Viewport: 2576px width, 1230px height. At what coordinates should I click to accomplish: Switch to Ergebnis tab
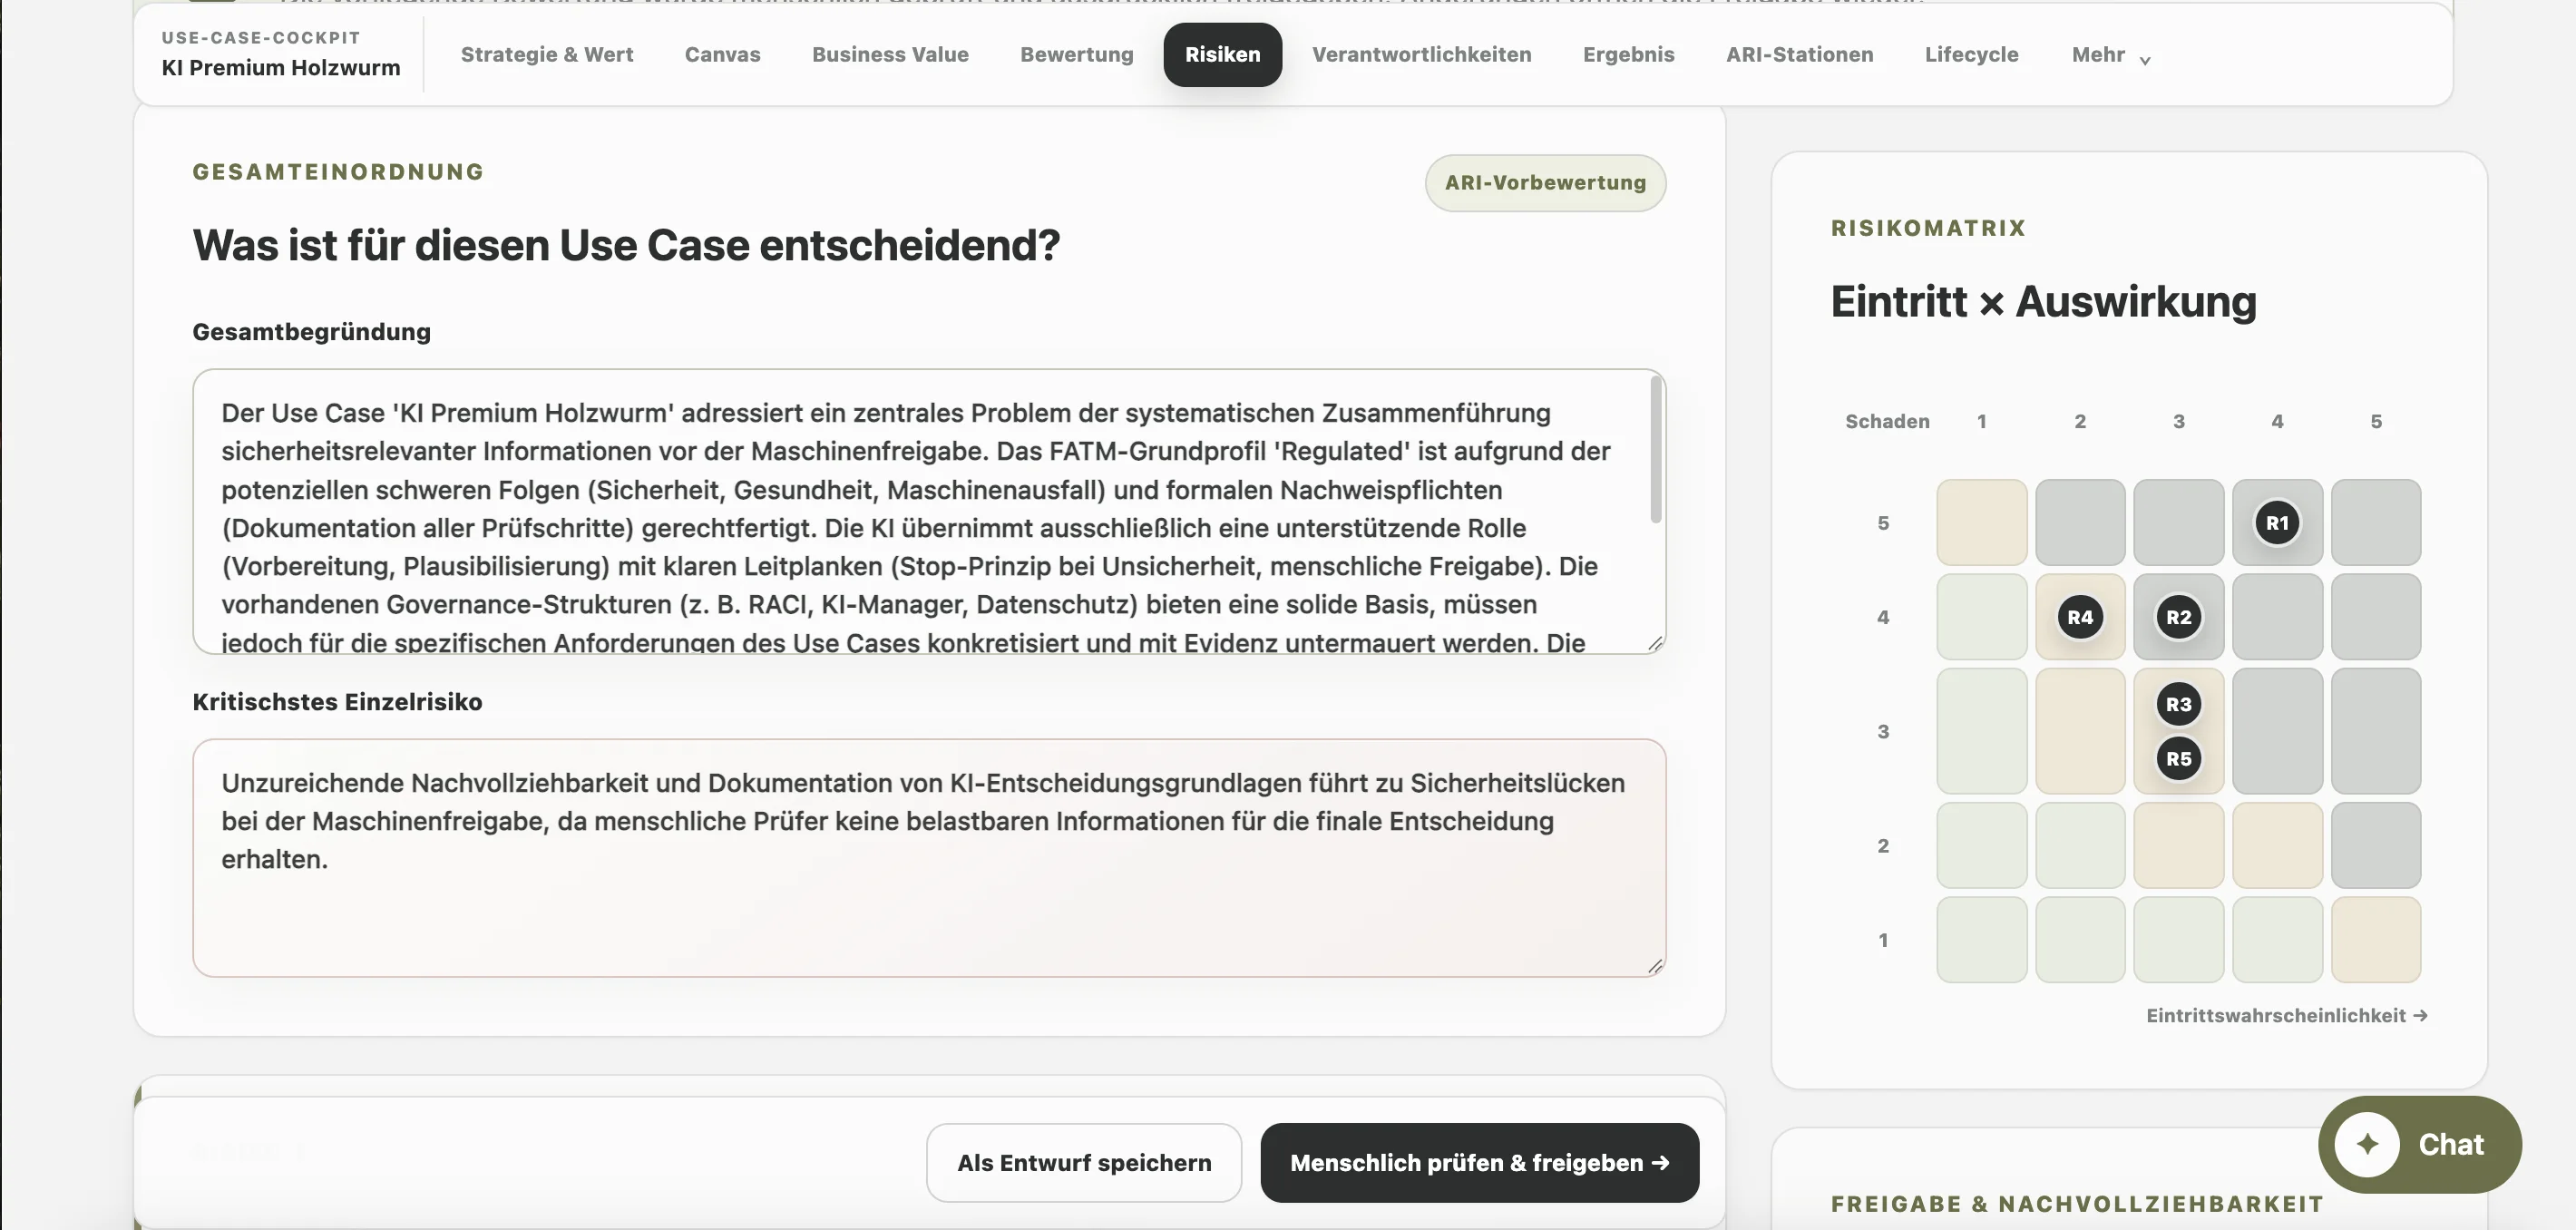(x=1628, y=55)
